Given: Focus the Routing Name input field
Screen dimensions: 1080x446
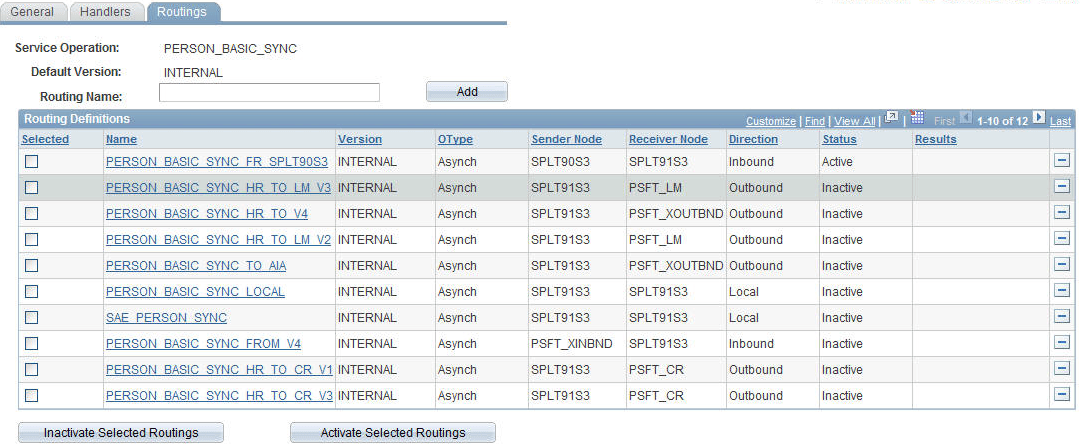Looking at the screenshot, I should coord(269,93).
